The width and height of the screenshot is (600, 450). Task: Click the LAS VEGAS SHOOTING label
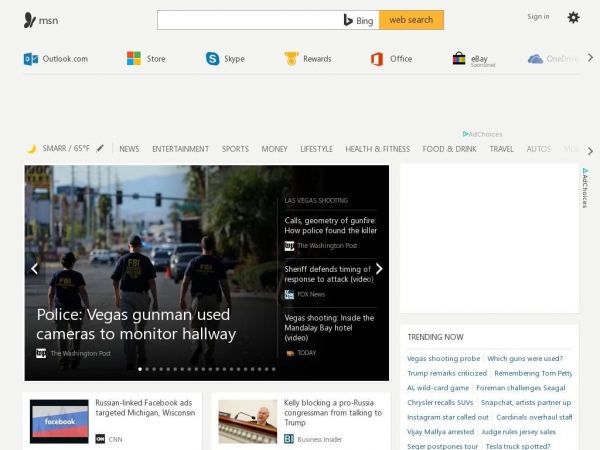point(316,200)
